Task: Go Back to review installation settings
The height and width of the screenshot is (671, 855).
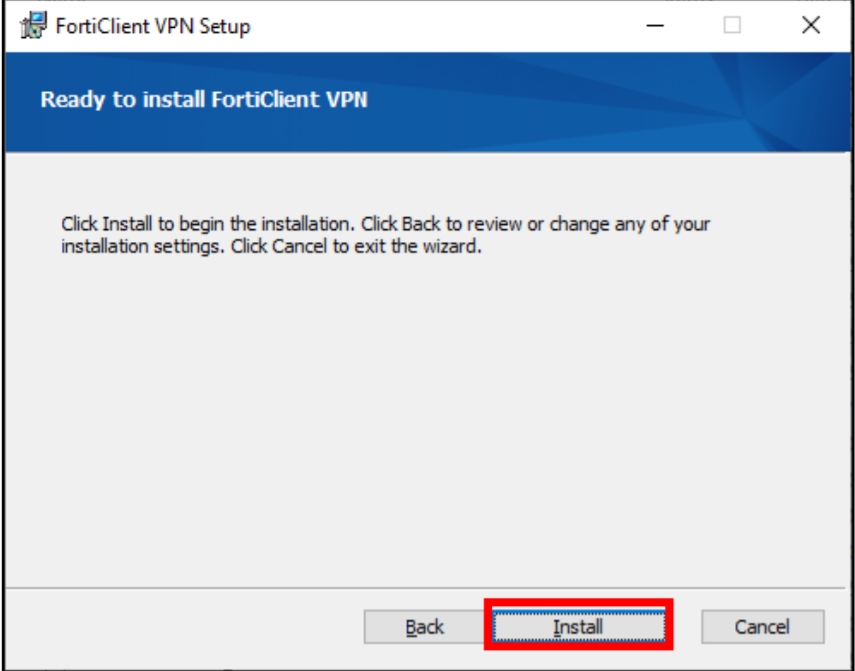Action: (x=424, y=627)
